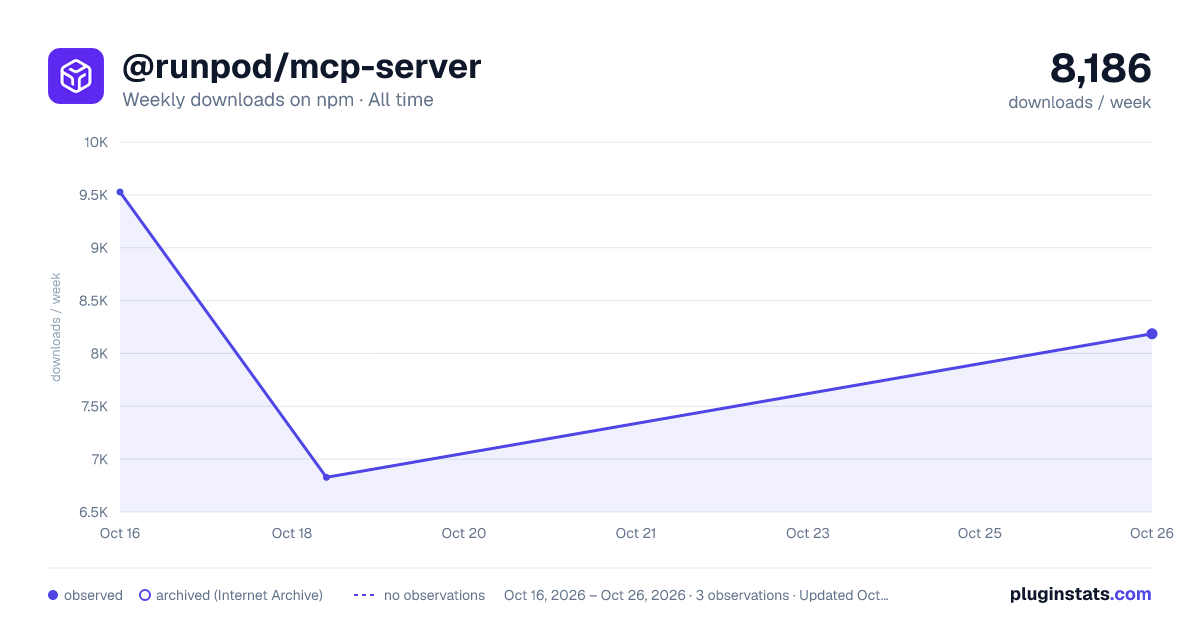Click the 7.5K y-axis label
Image resolution: width=1200 pixels, height=630 pixels.
coord(94,407)
